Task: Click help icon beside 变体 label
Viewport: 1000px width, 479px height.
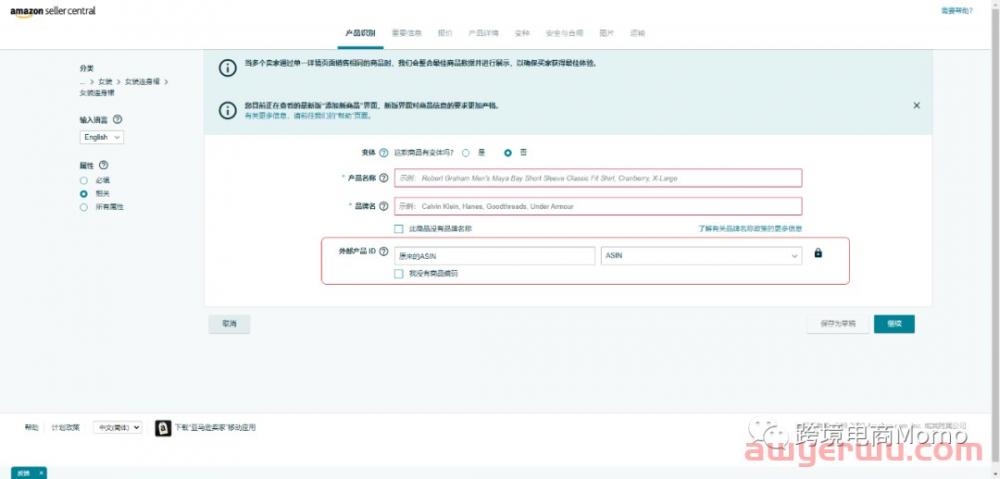Action: coord(383,153)
